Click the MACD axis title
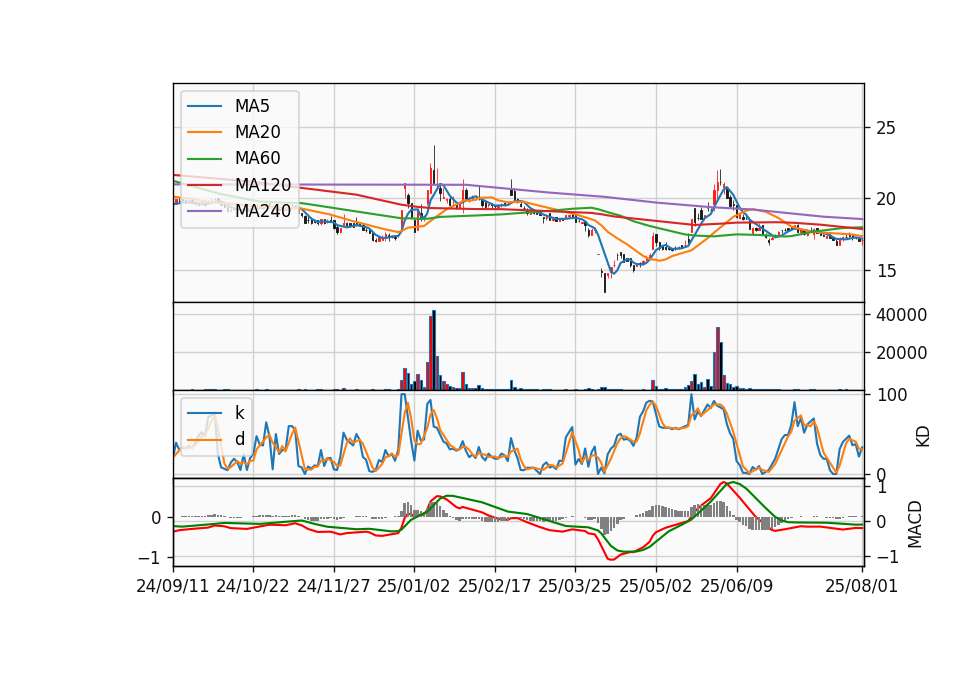This screenshot has width=960, height=690. point(915,524)
